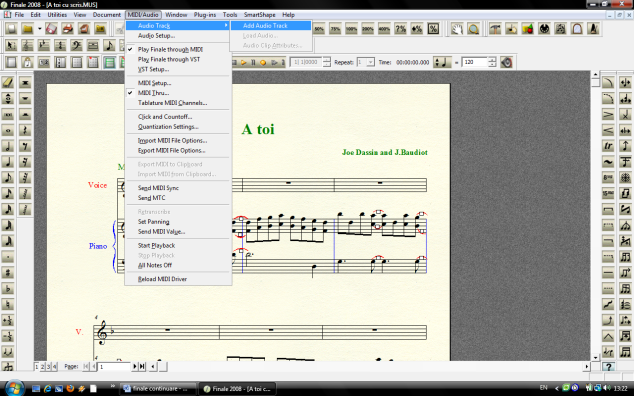Screen dimensions: 634x396
Task: Select the Zoom magnifier tool
Action: point(473,29)
